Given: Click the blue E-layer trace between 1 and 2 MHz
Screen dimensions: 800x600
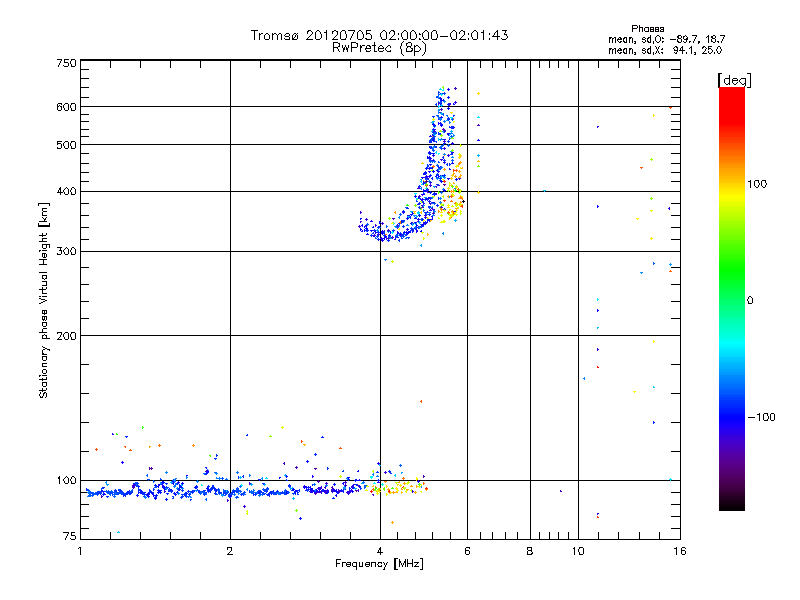Looking at the screenshot, I should tap(158, 492).
